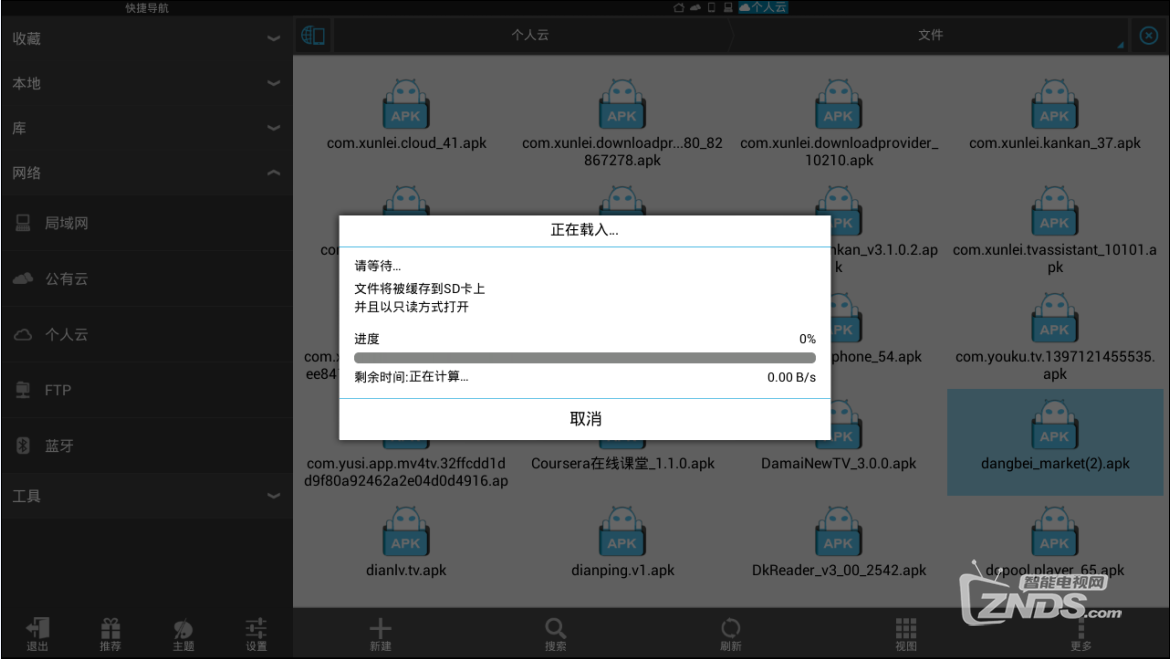Open 蓝牙 in the sidebar
Viewport: 1170px width, 659px height.
pyautogui.click(x=147, y=446)
